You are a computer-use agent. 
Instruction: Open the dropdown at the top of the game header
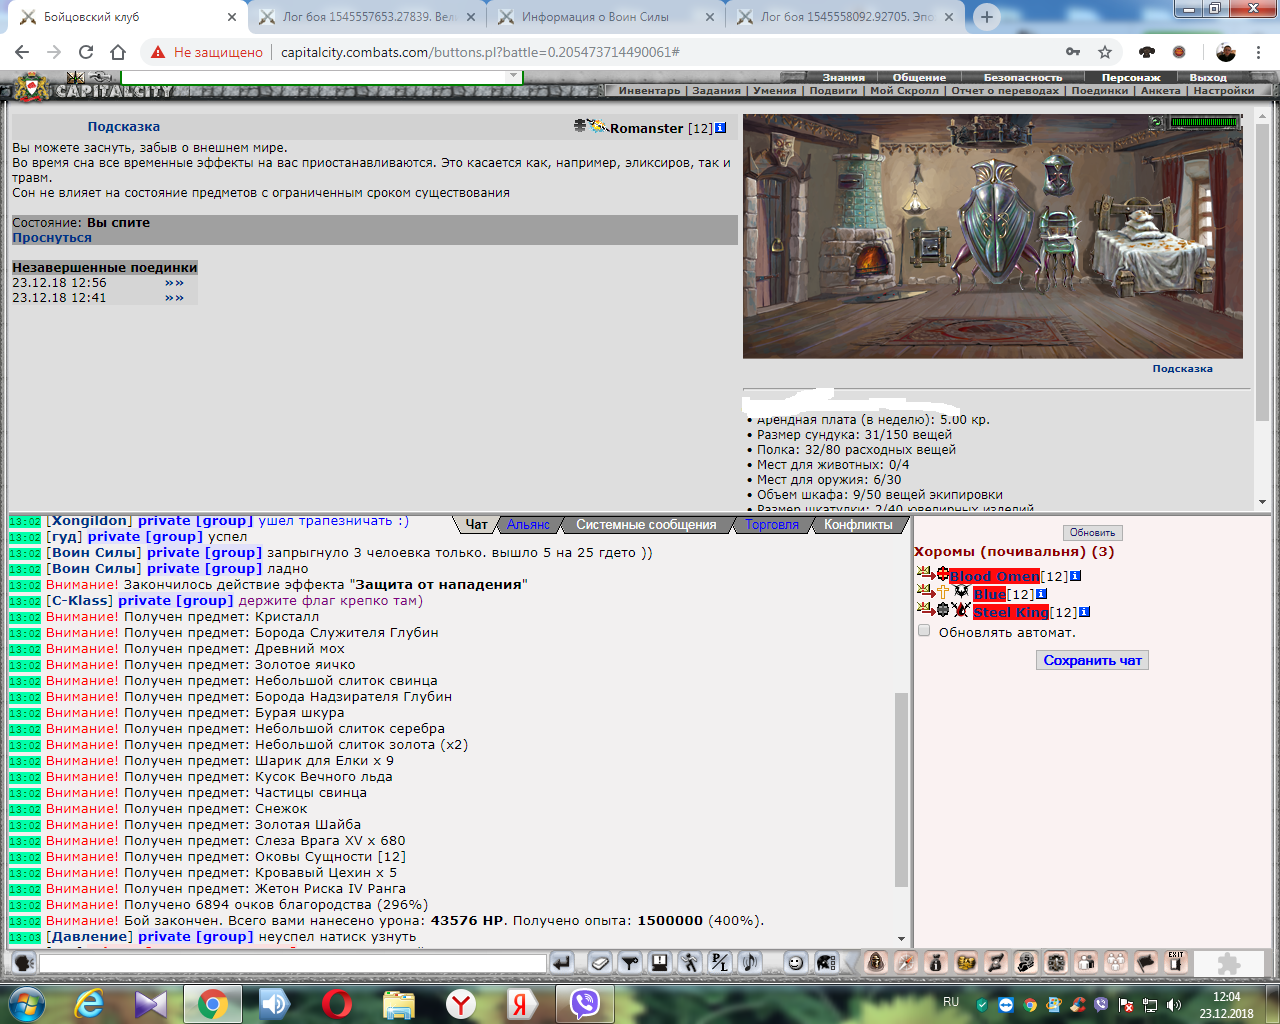(513, 76)
